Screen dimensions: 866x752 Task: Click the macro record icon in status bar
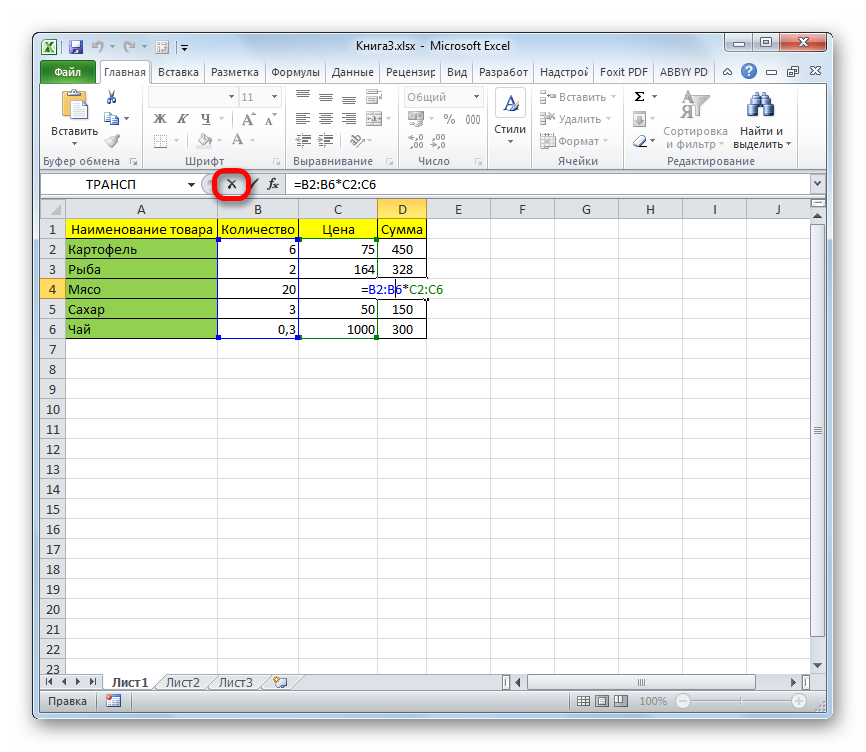(113, 702)
